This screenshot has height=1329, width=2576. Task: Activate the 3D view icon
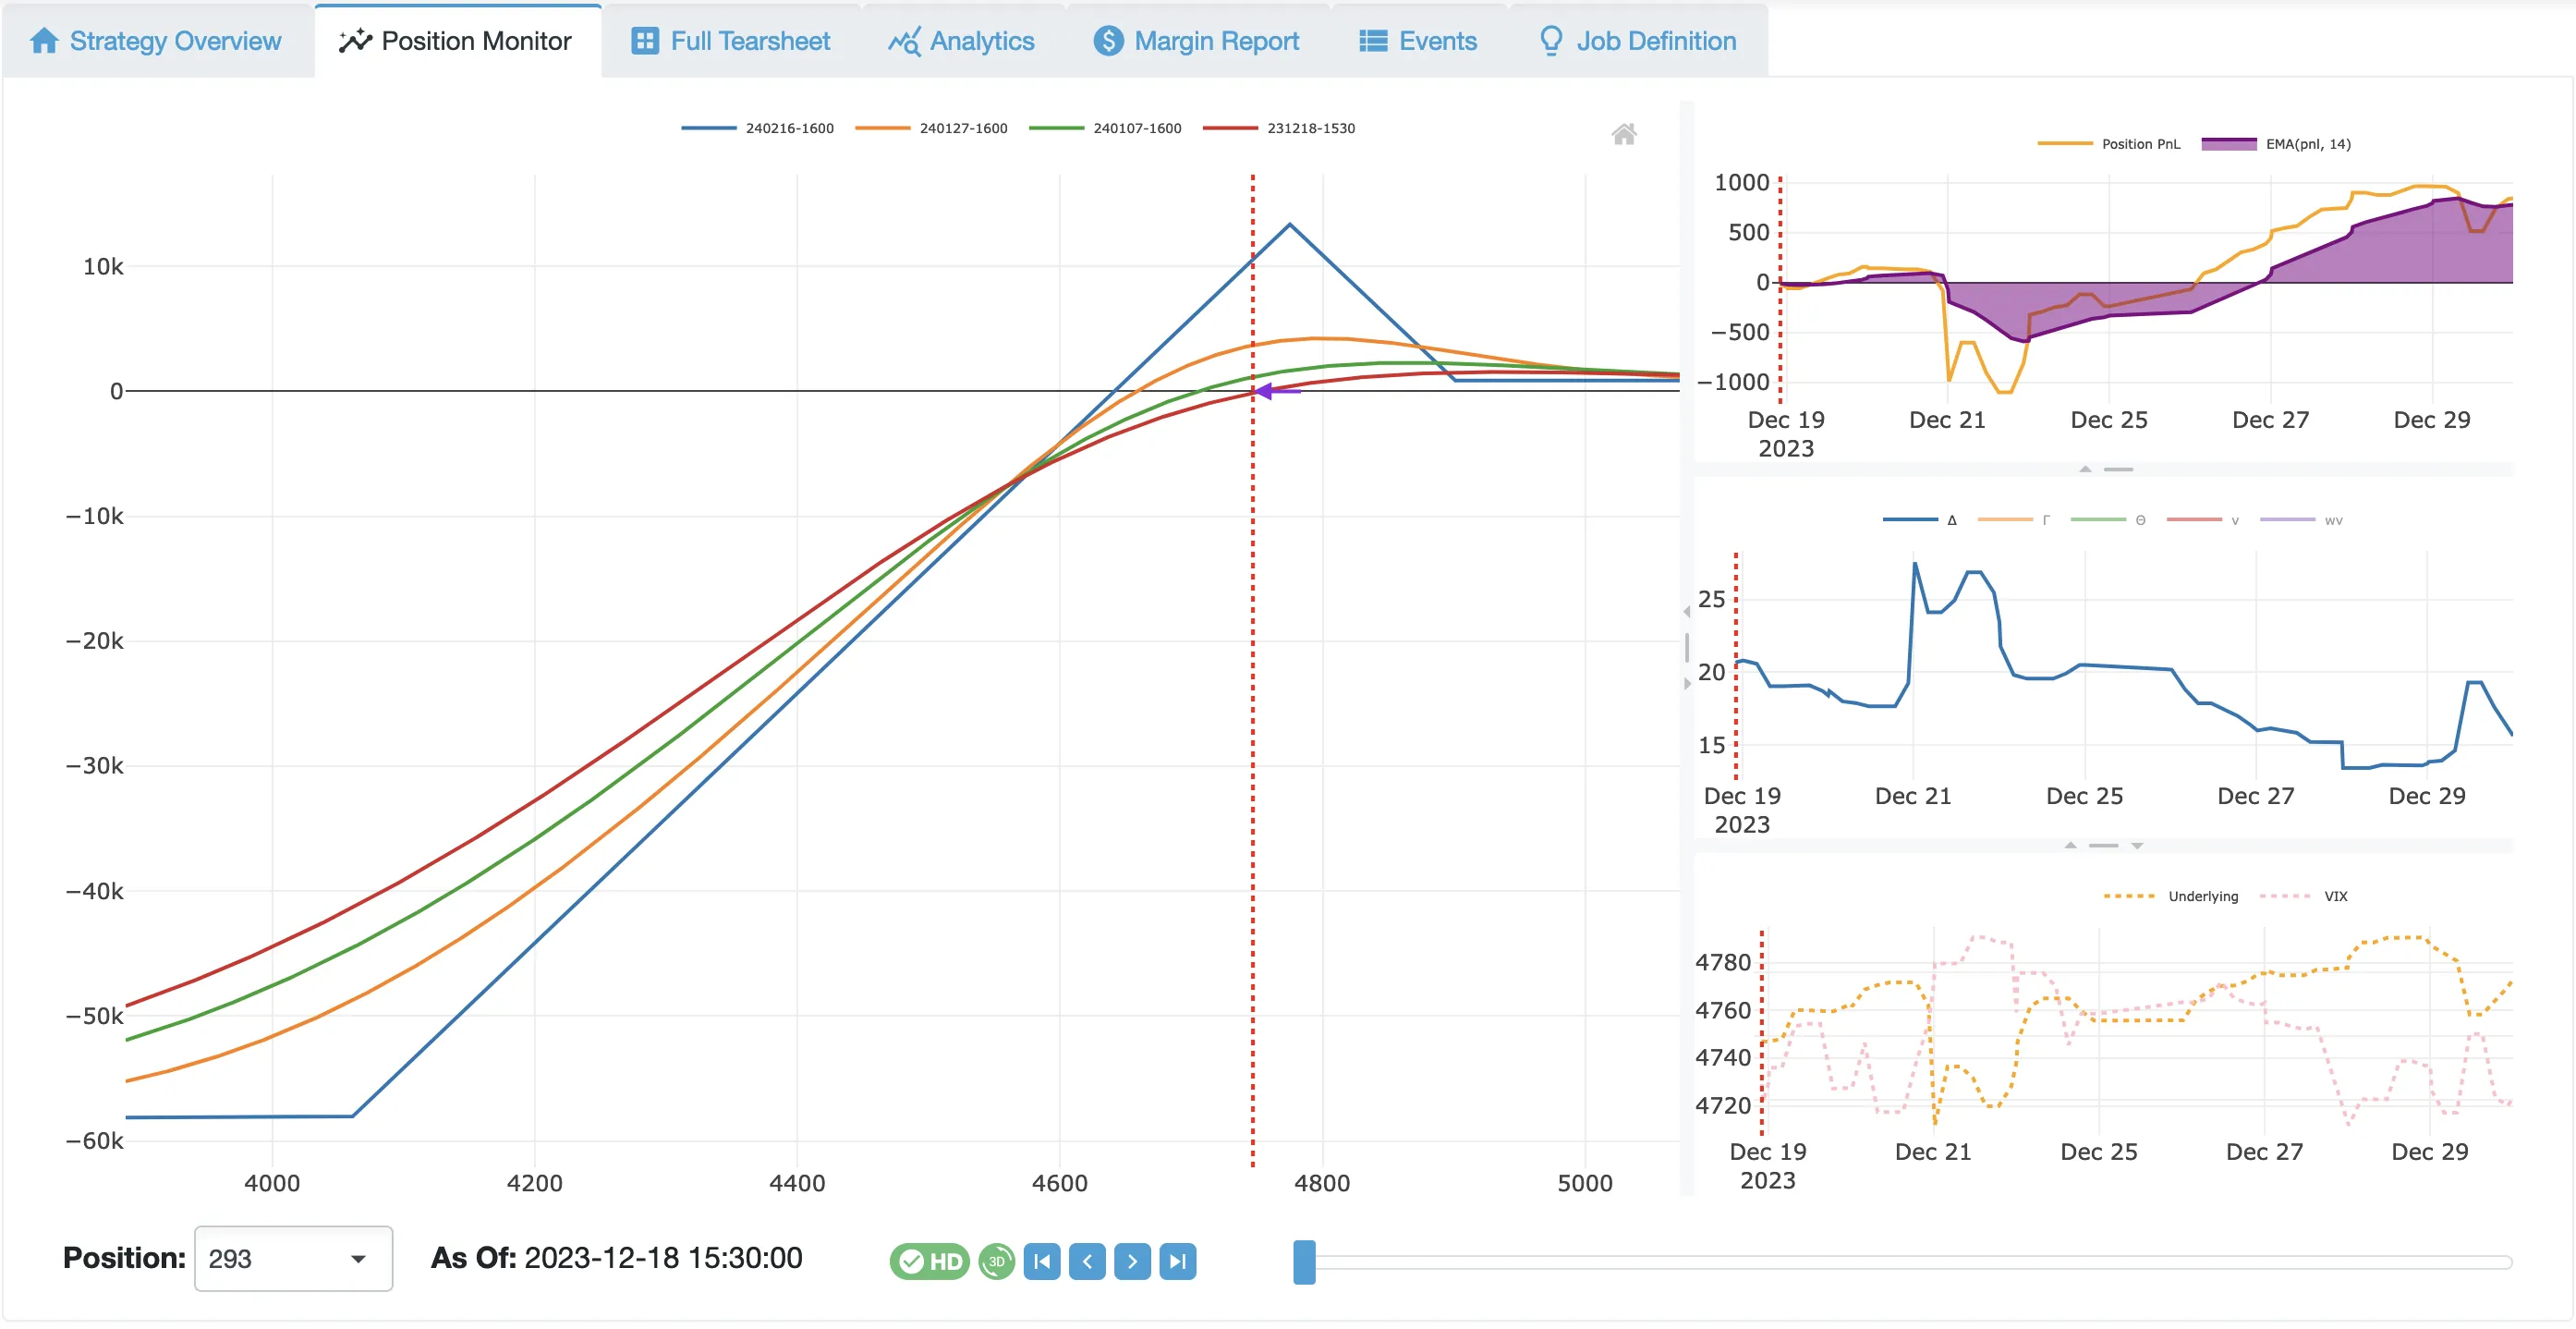click(x=996, y=1261)
